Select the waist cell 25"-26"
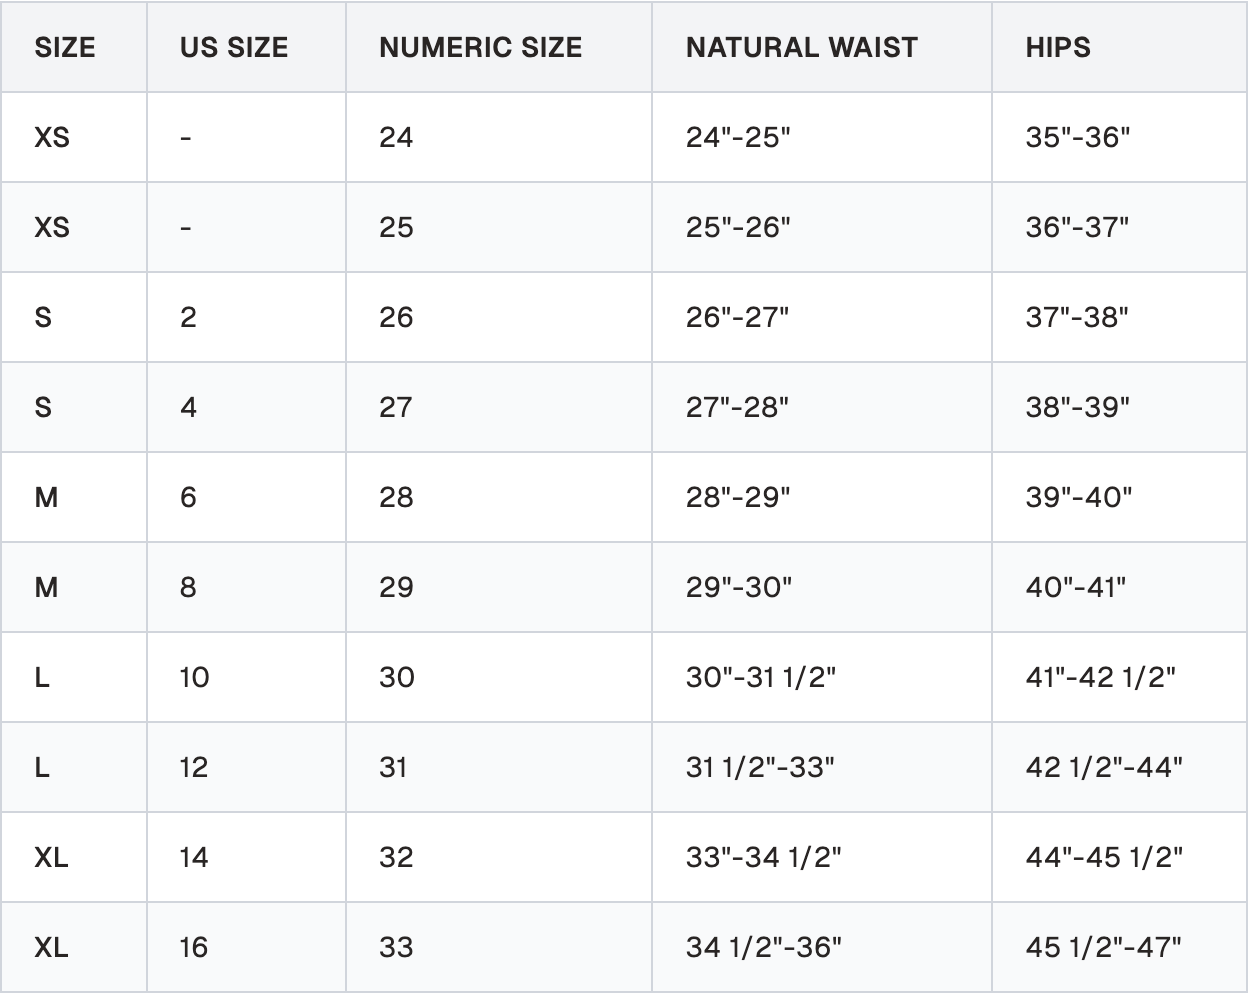The width and height of the screenshot is (1248, 994). click(822, 227)
